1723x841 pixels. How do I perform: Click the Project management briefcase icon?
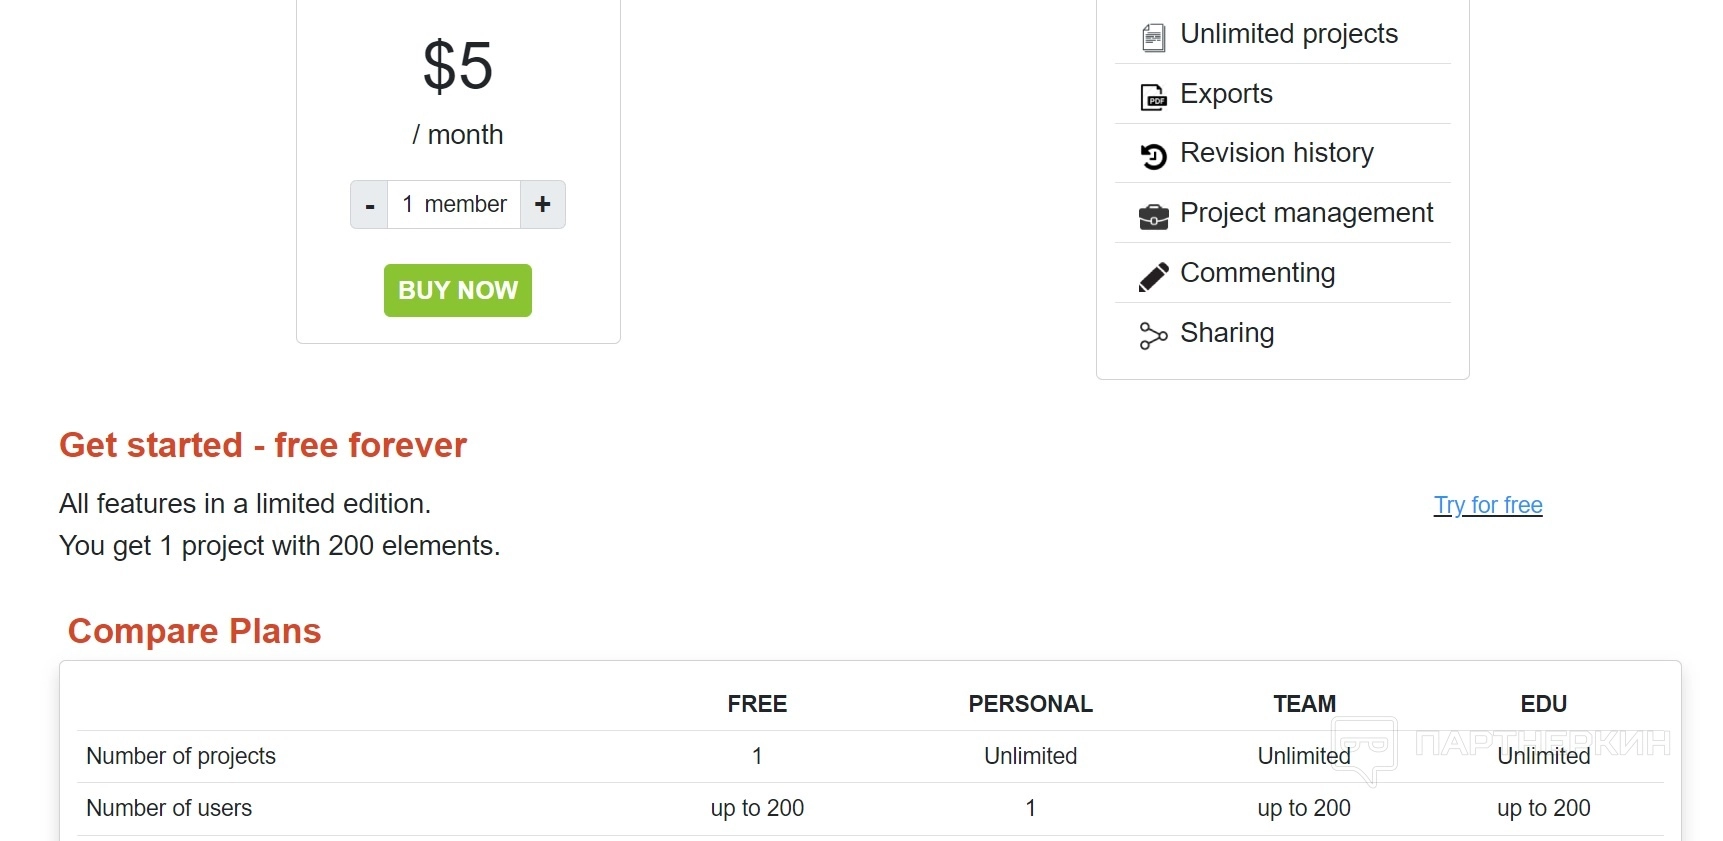click(x=1153, y=216)
